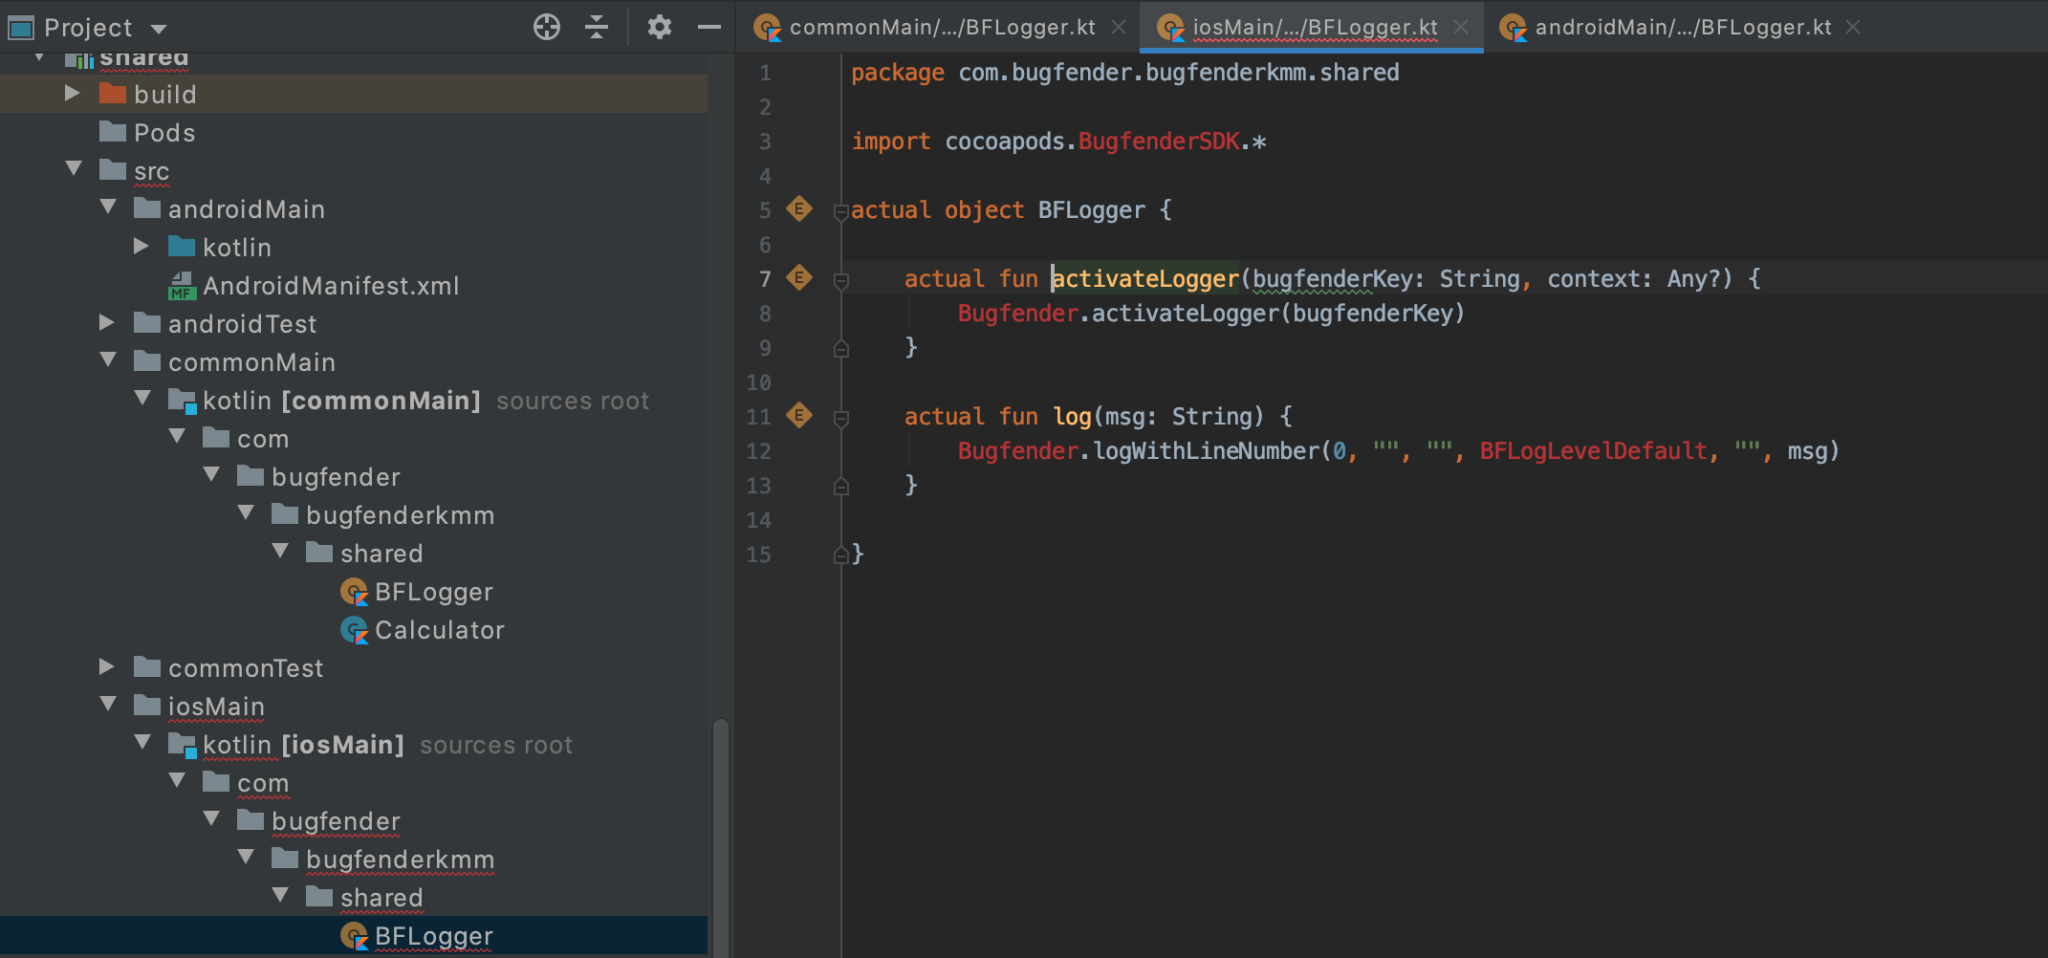Screen dimensions: 2048x958
Task: Click the Collapse All icon in Project toolbar
Action: pos(596,27)
